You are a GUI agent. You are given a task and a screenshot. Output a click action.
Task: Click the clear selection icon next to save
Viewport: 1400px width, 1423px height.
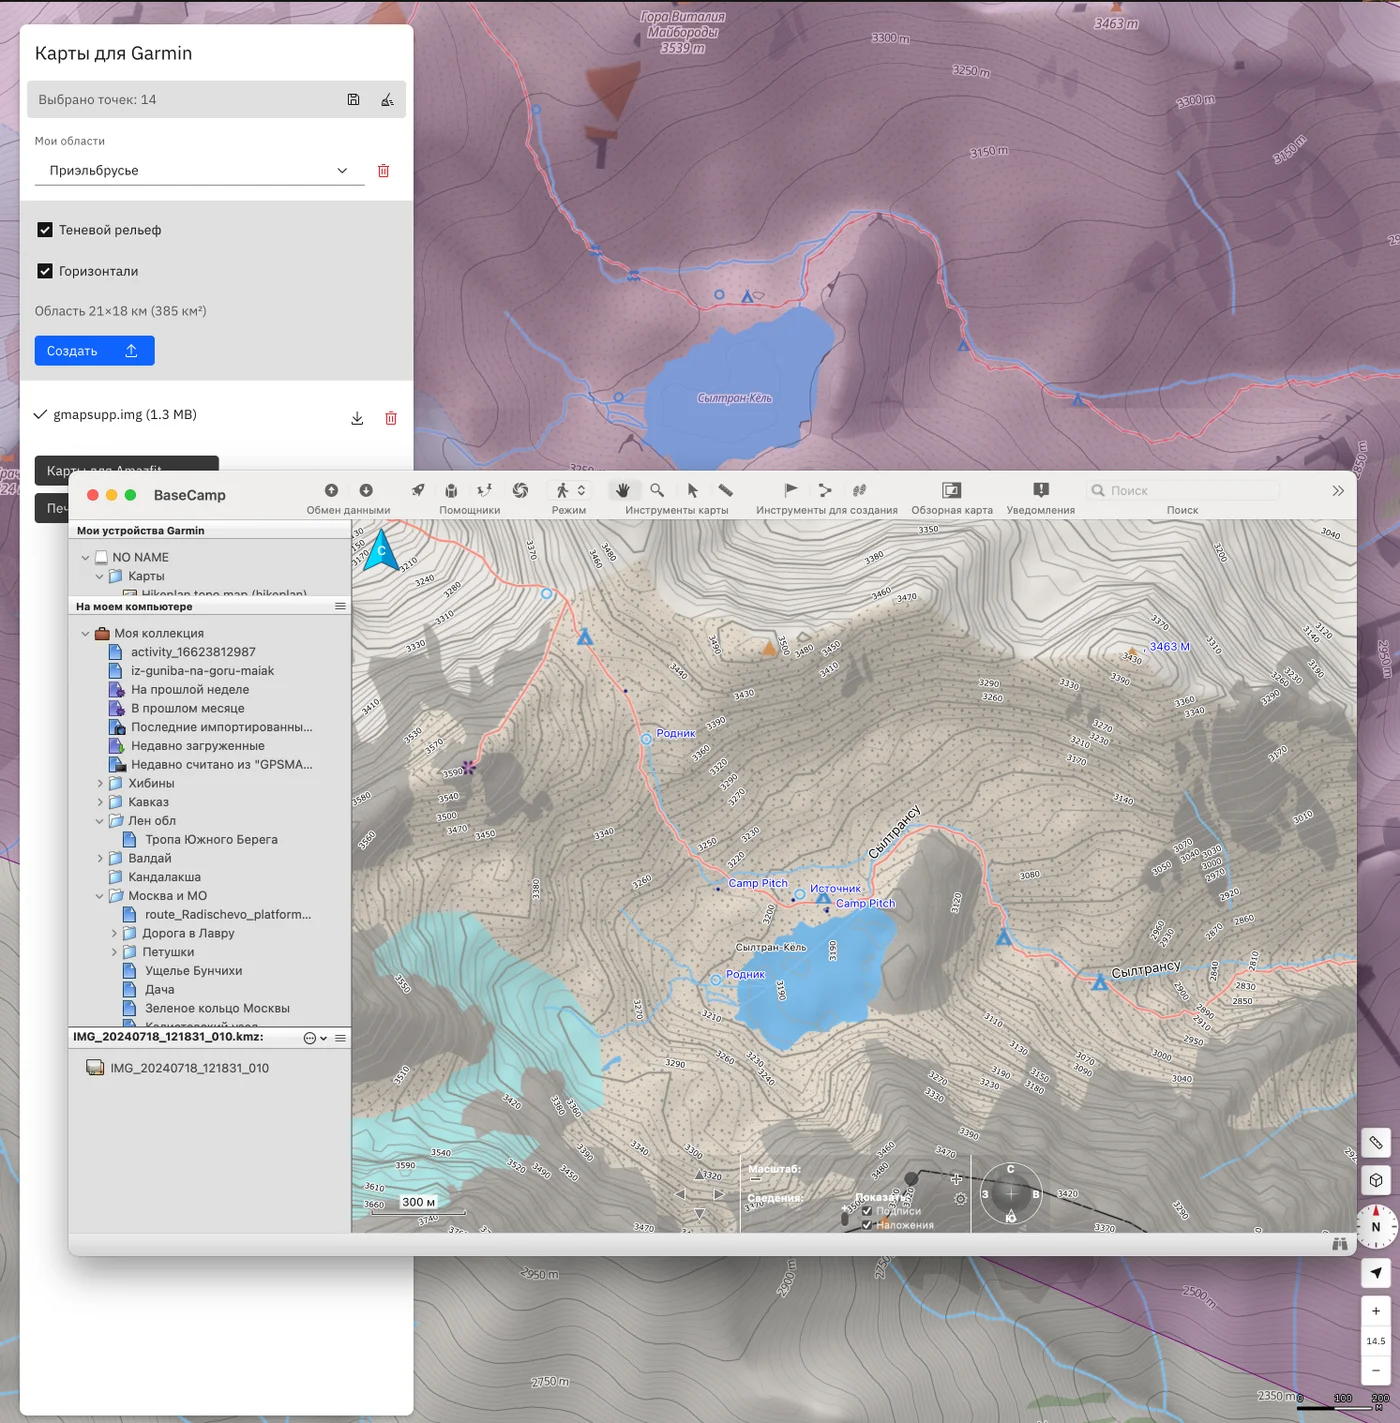[x=387, y=100]
